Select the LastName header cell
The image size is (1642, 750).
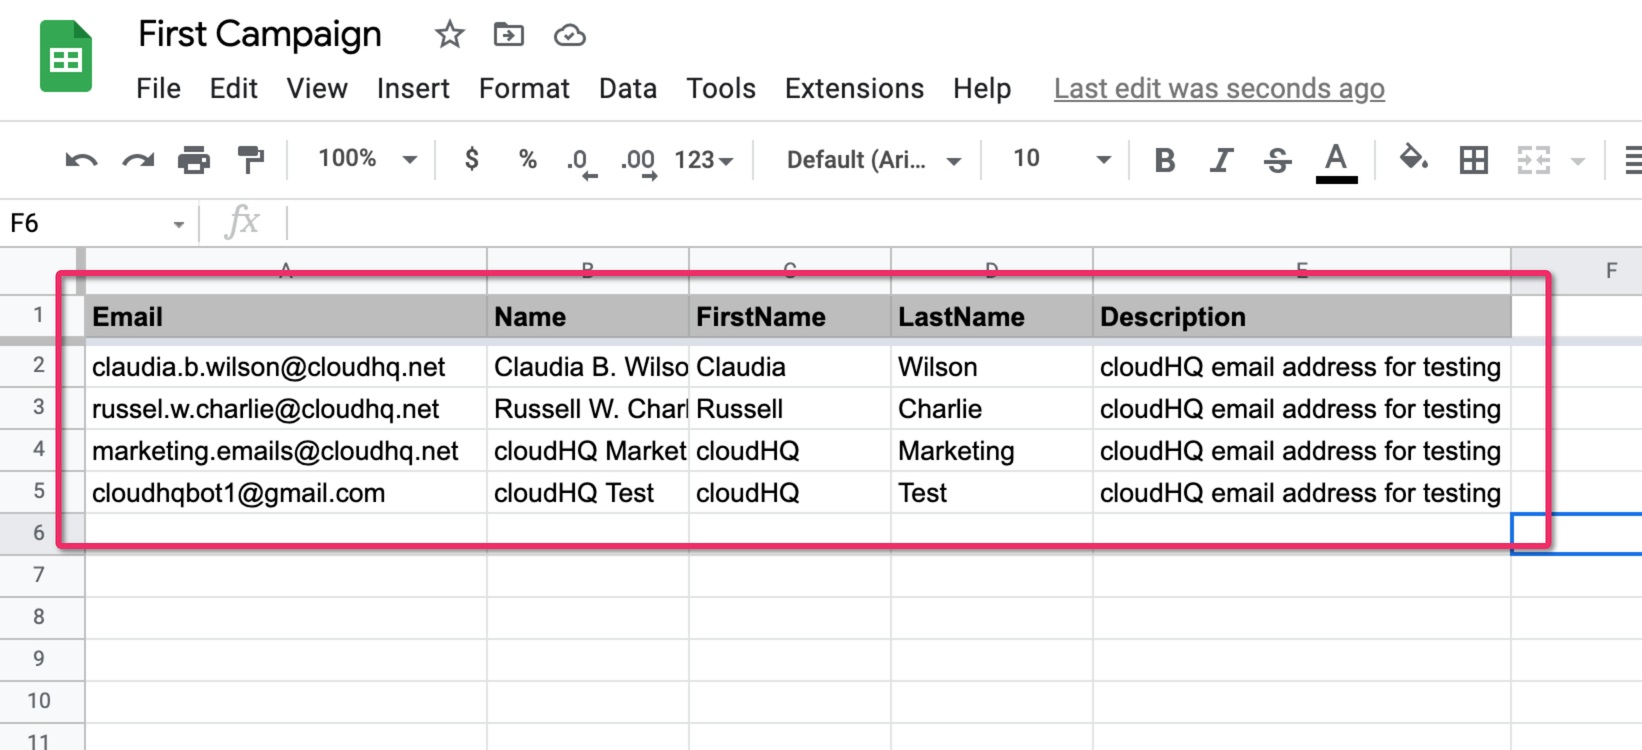click(x=992, y=317)
